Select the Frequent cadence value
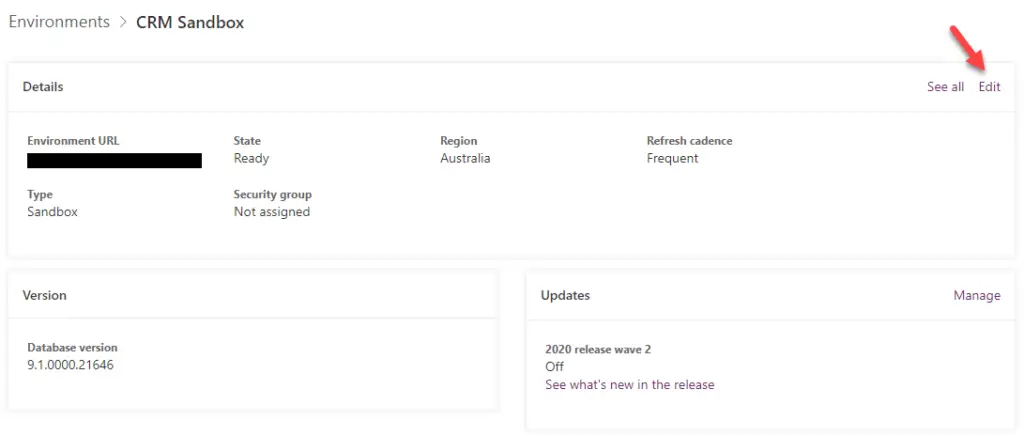1024x436 pixels. [672, 159]
